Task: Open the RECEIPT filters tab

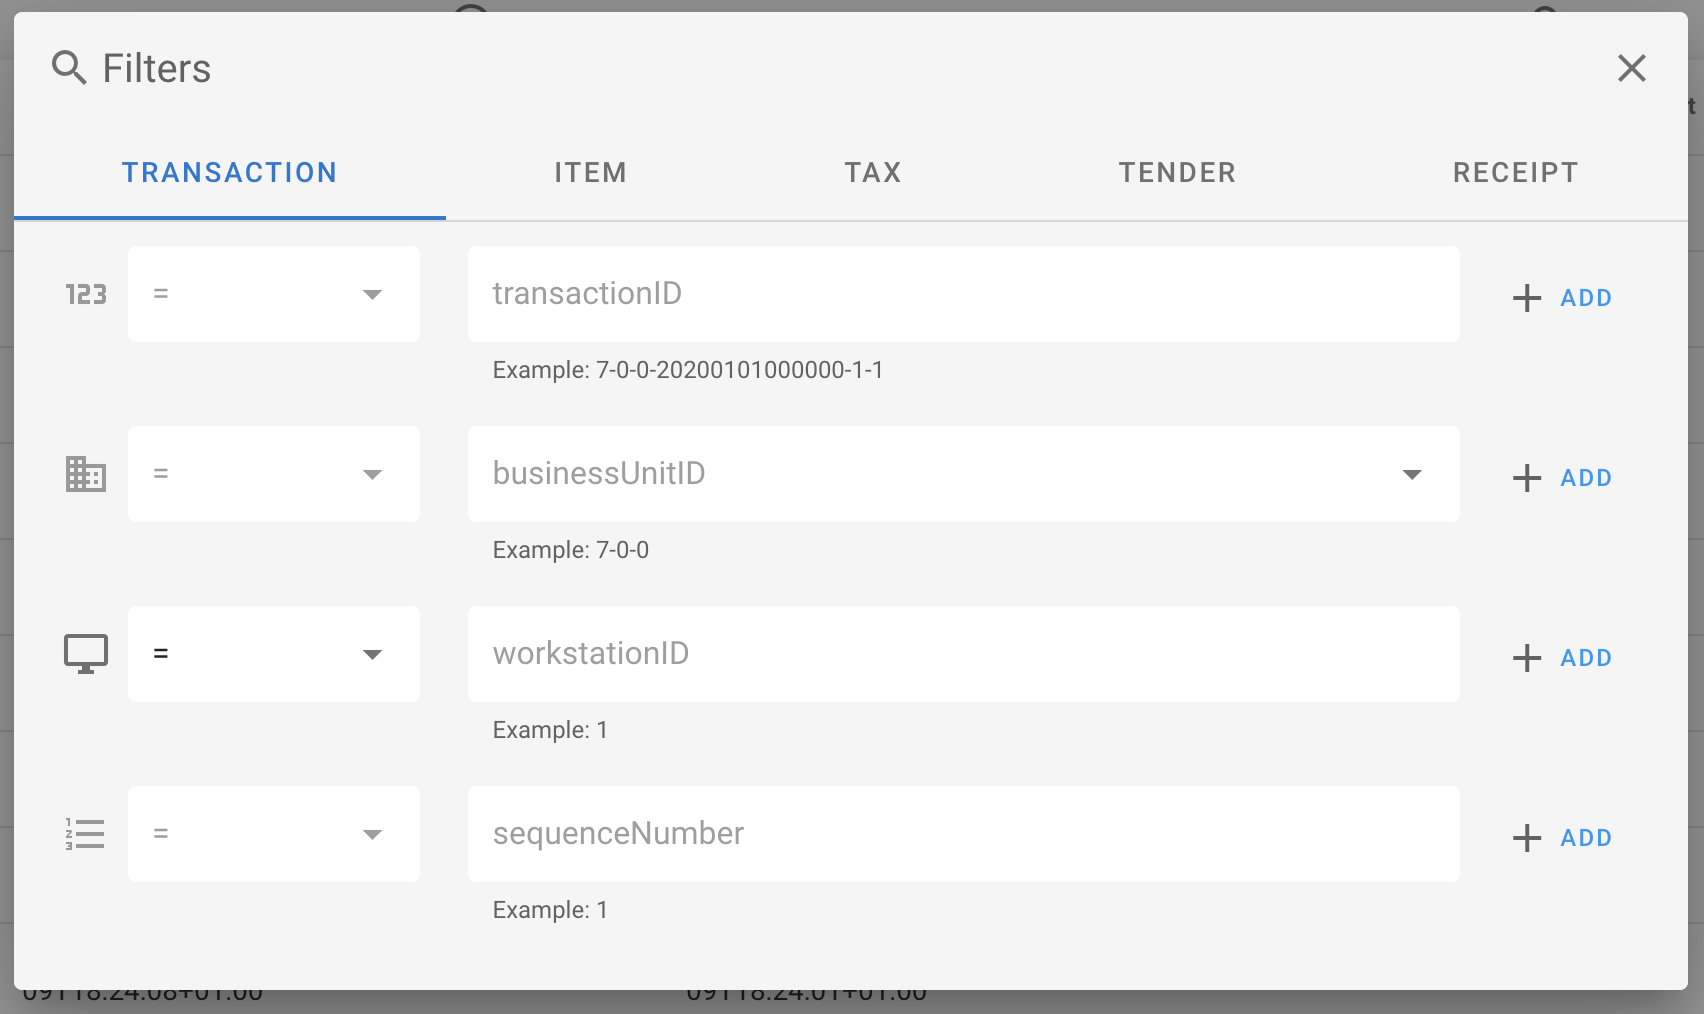Action: pyautogui.click(x=1515, y=172)
